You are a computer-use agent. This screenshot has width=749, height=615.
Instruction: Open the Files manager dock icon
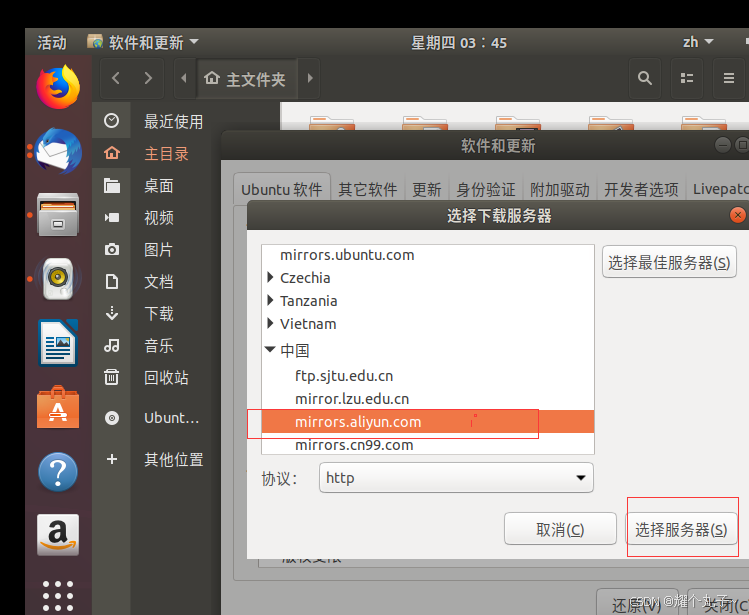click(58, 215)
